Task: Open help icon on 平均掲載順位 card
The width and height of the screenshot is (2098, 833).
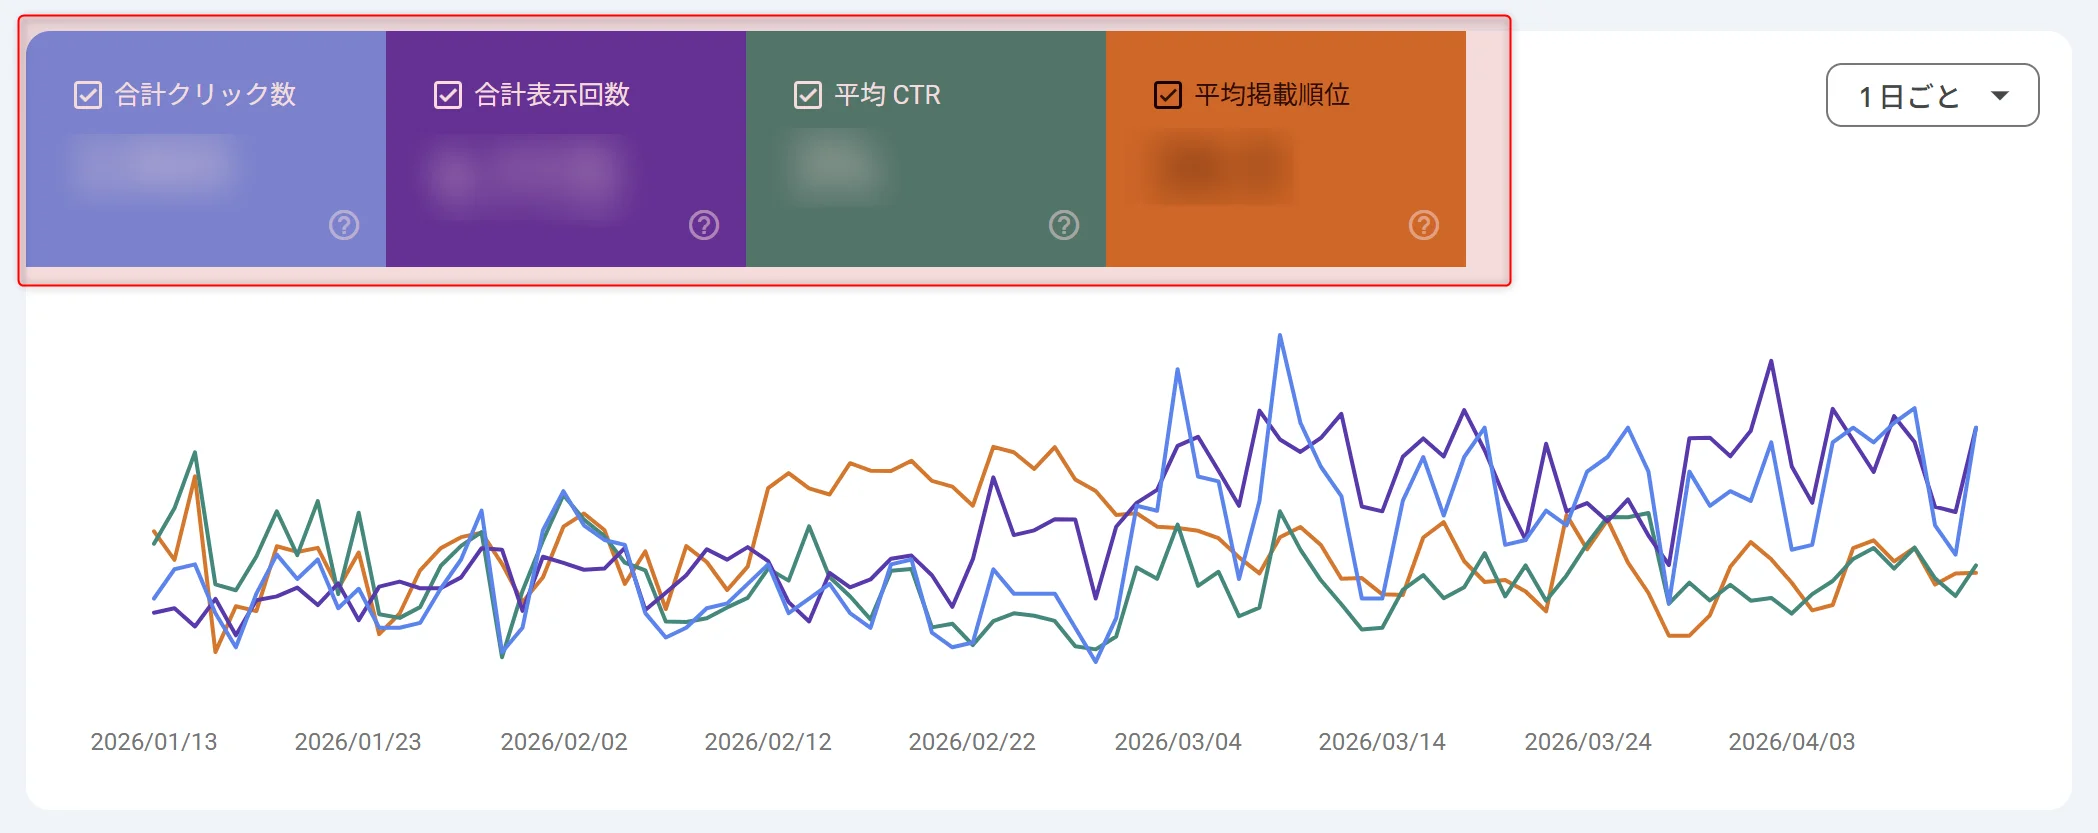Action: point(1424,225)
